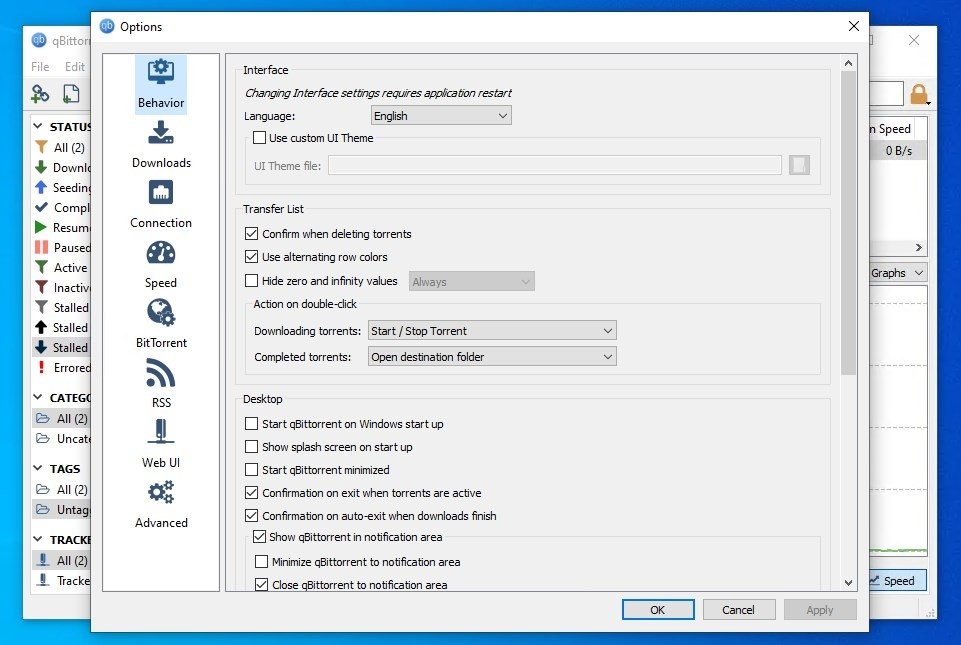This screenshot has width=961, height=645.
Task: Open the Language dropdown
Action: coord(441,116)
